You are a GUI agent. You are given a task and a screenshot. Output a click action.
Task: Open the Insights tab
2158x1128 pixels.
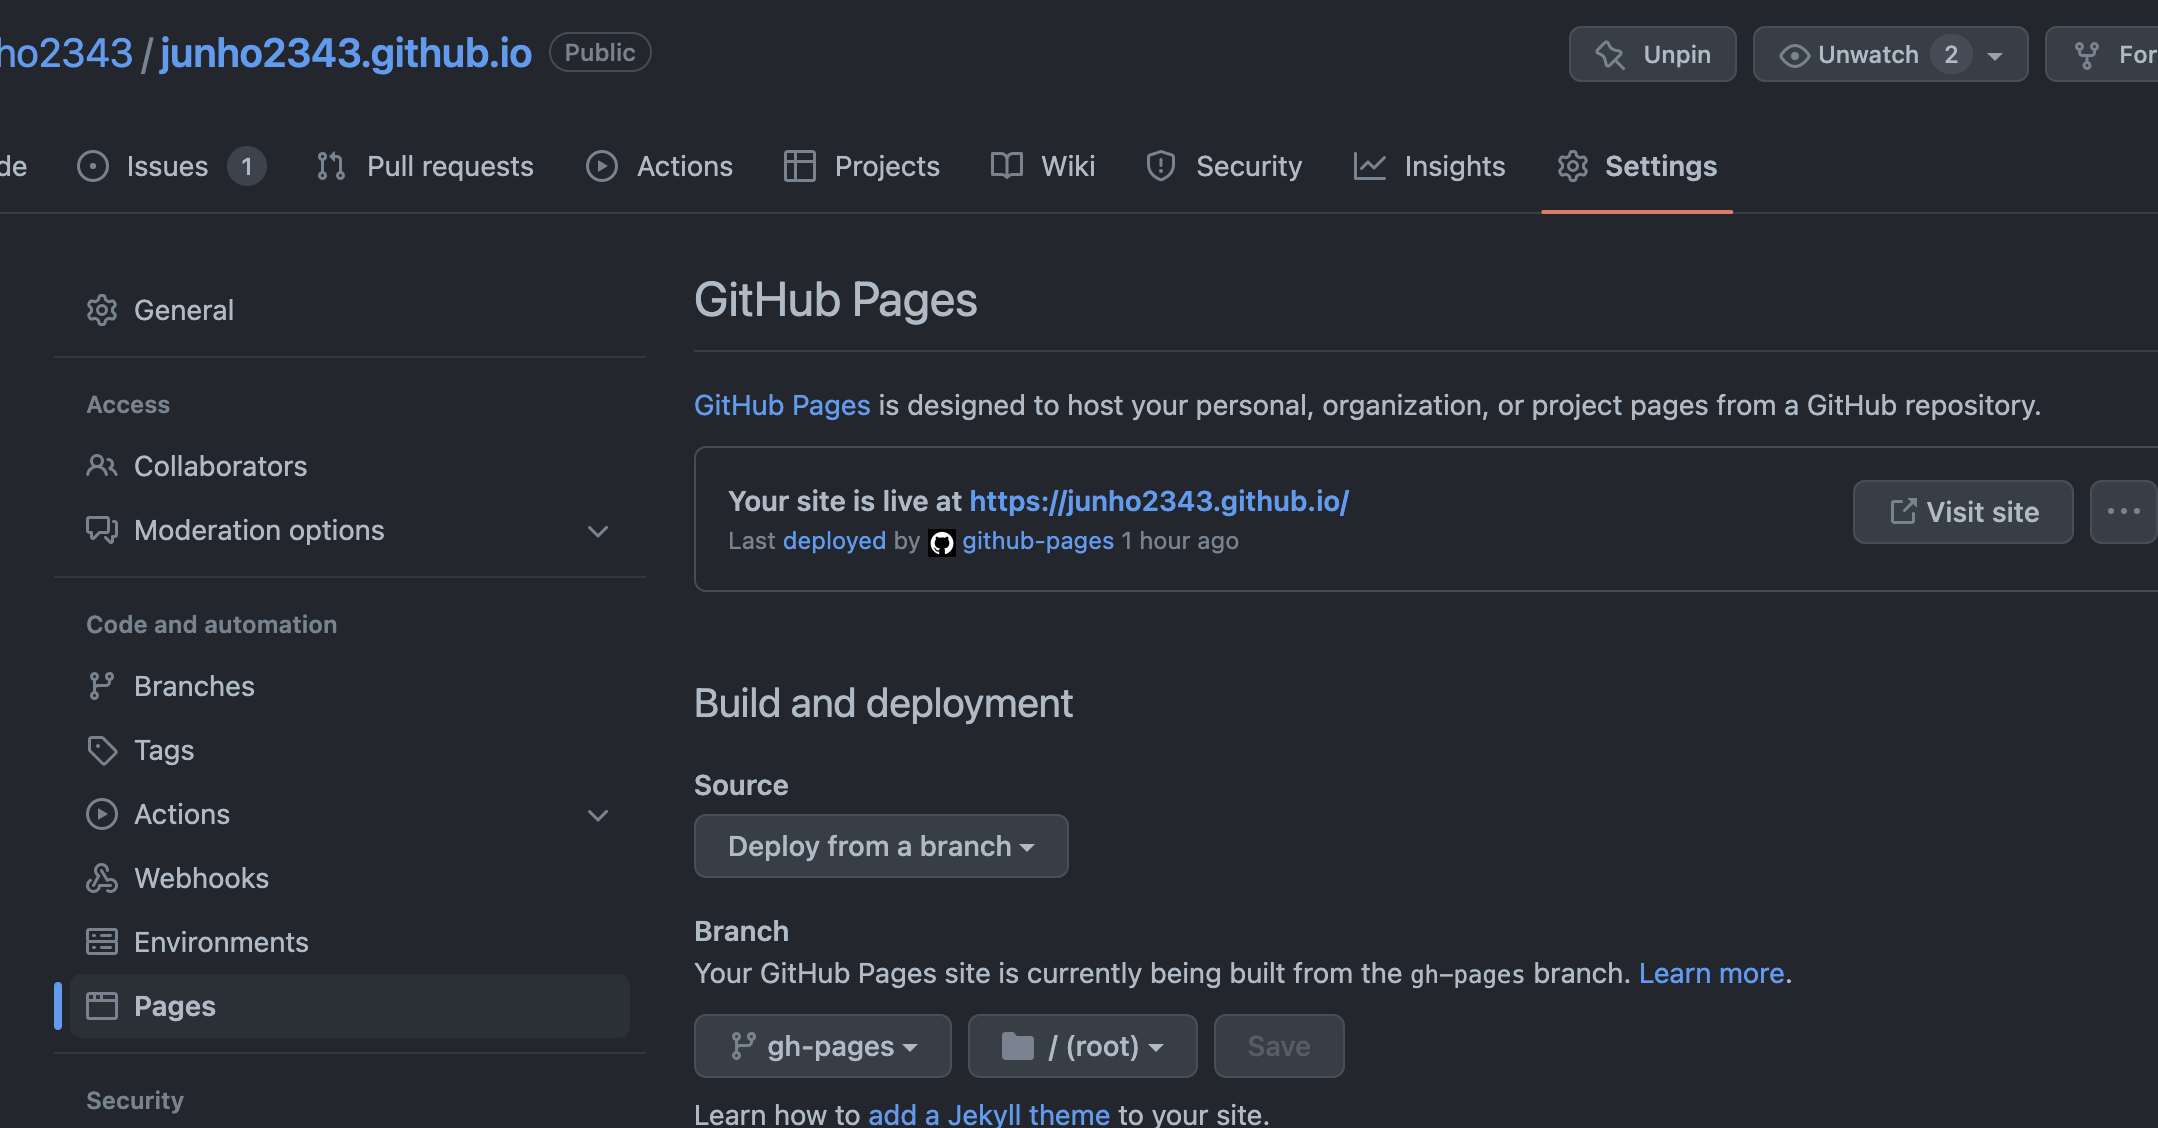1429,166
